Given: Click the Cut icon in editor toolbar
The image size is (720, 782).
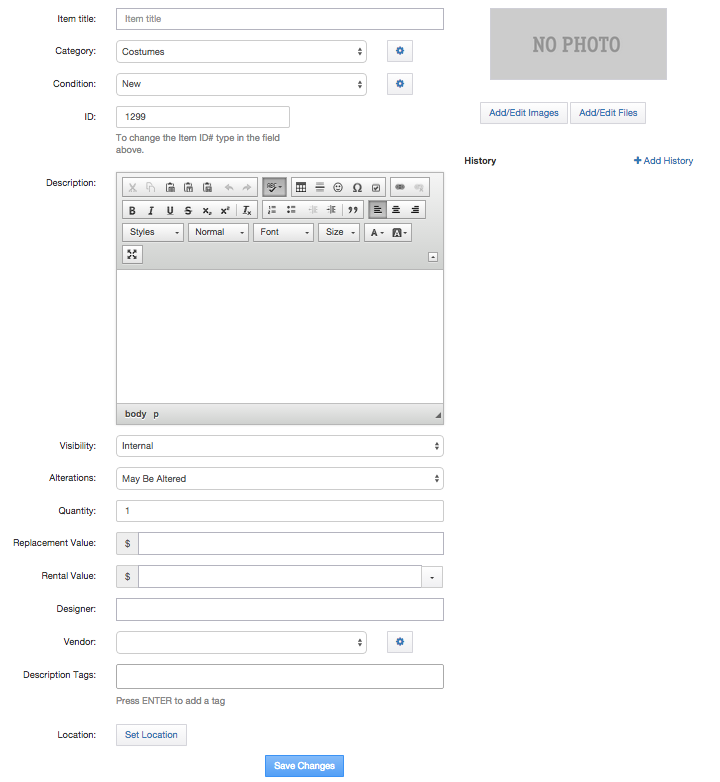Looking at the screenshot, I should 132,188.
